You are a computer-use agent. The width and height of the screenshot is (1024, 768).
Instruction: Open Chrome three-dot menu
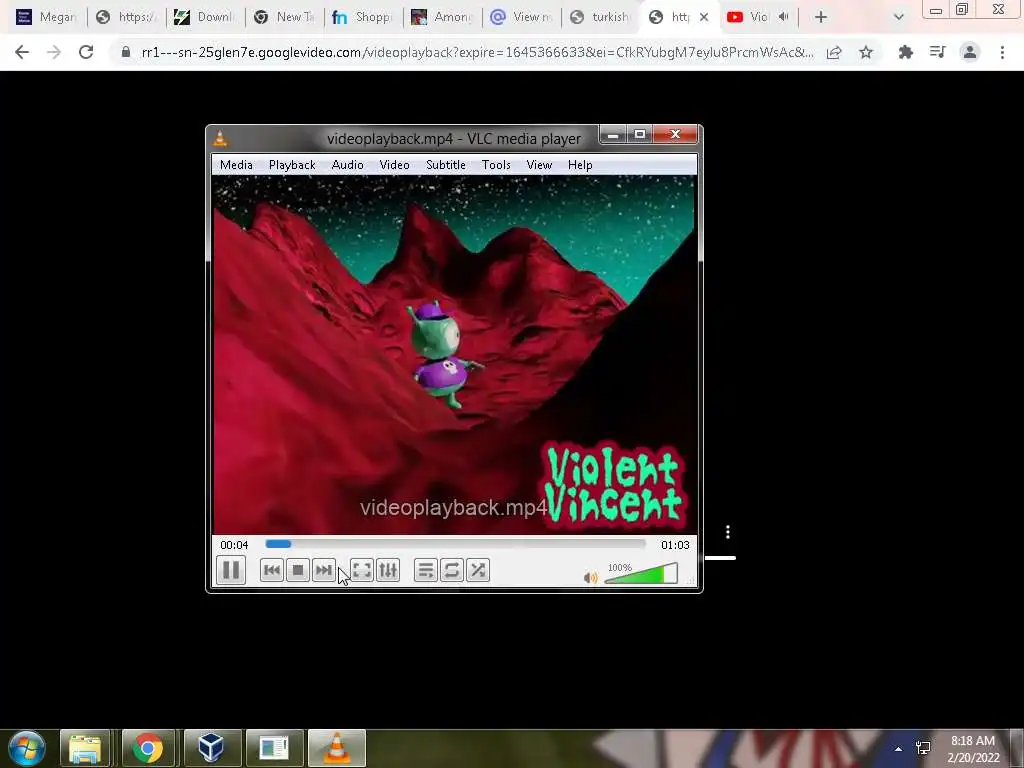click(x=1002, y=52)
